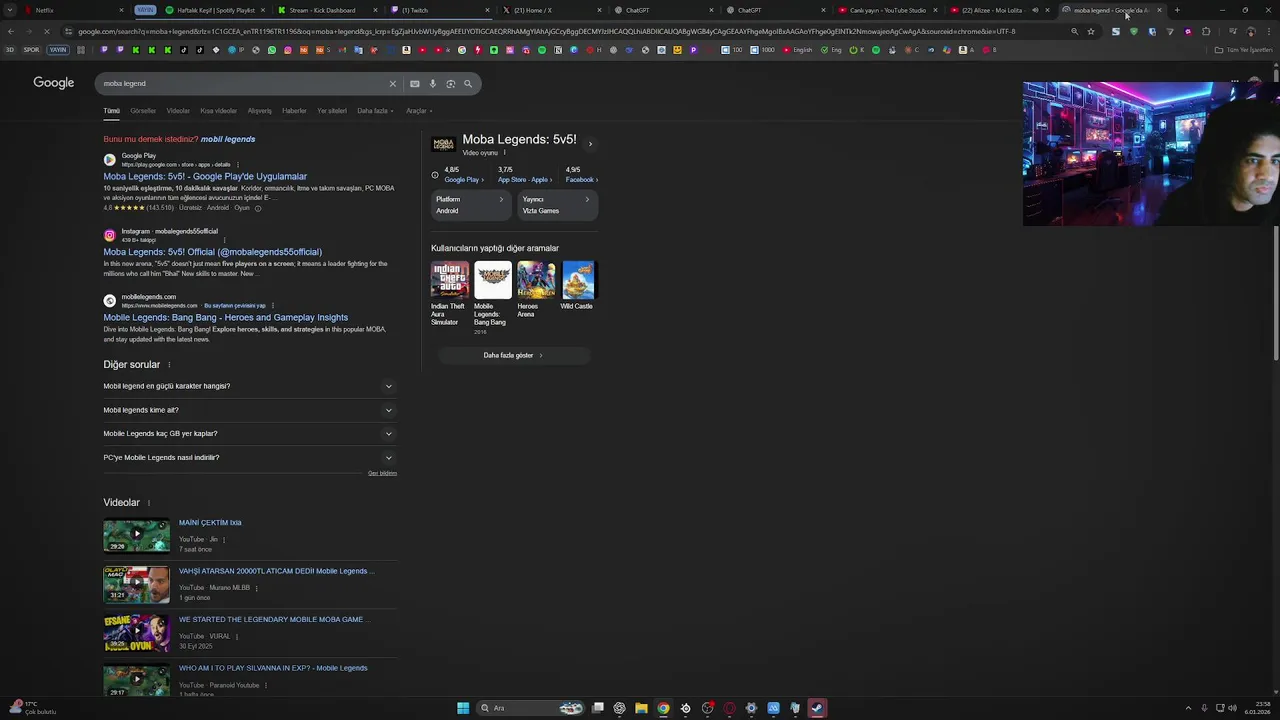1280x720 pixels.
Task: Switch to the Kısa videolar tab
Action: [x=219, y=111]
